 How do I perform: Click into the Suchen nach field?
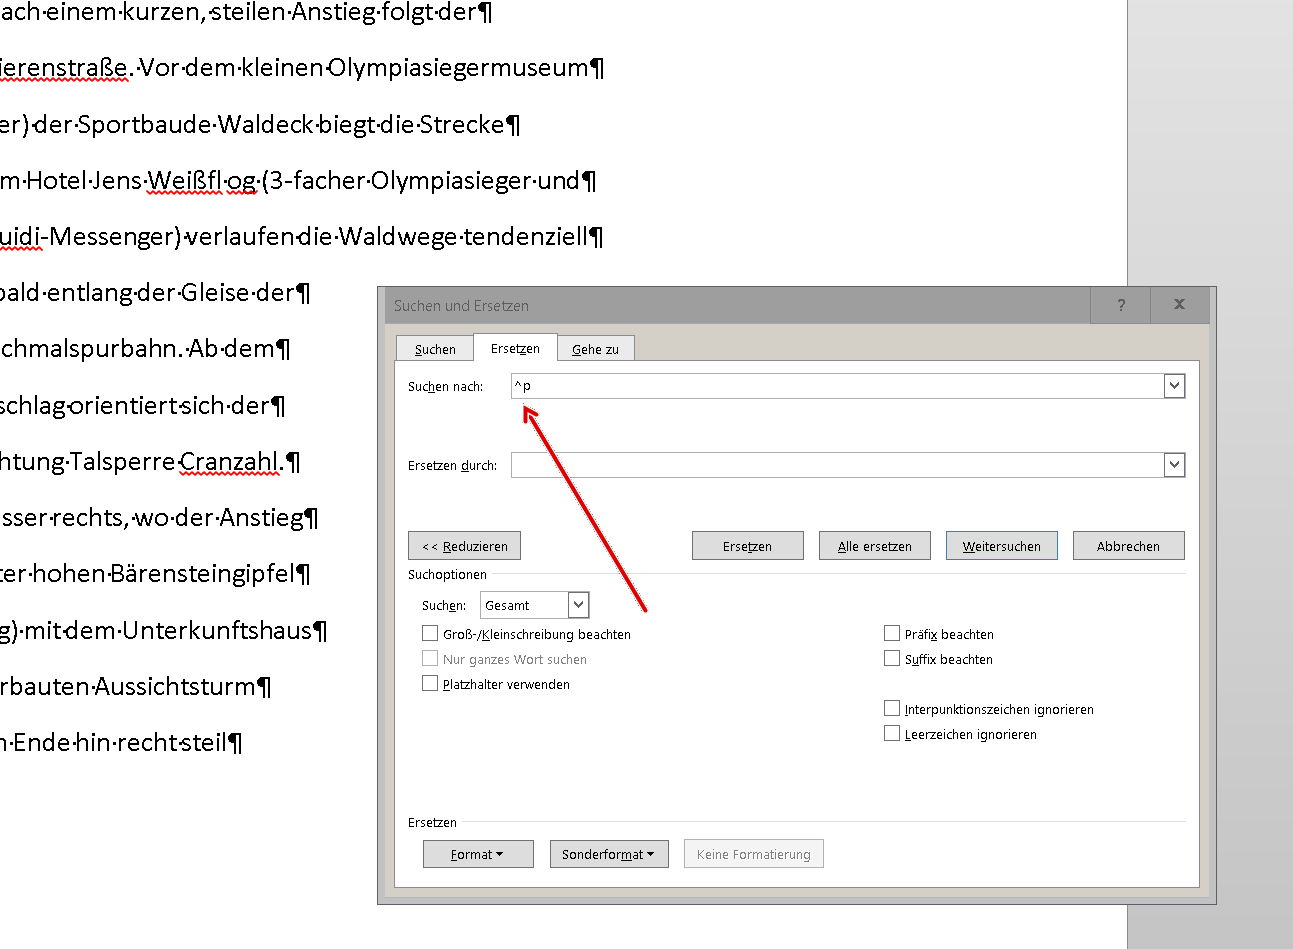pos(837,386)
